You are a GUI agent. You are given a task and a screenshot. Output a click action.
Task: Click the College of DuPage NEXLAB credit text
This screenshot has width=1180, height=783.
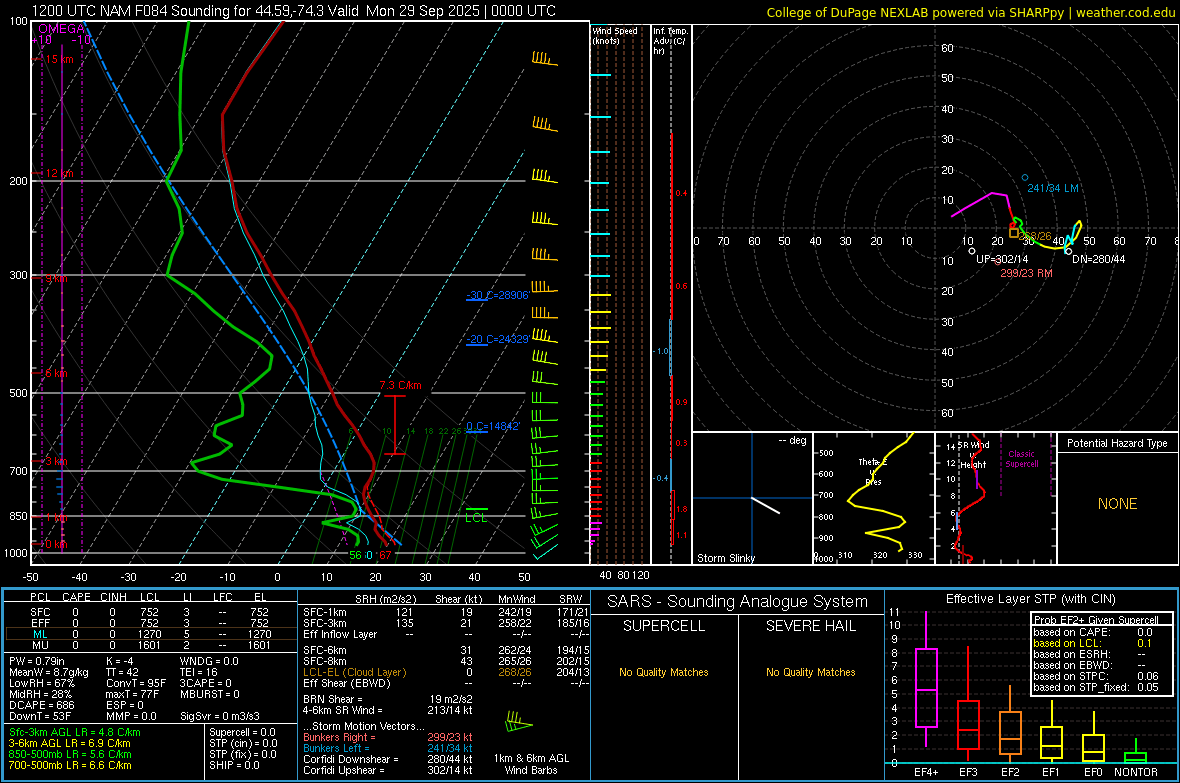[970, 12]
